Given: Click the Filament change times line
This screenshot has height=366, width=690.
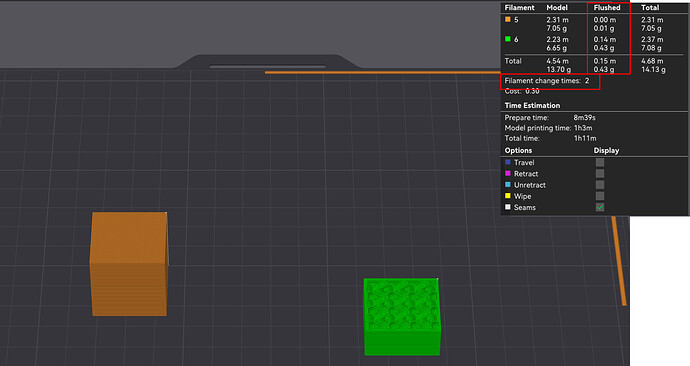Looking at the screenshot, I should tap(547, 81).
